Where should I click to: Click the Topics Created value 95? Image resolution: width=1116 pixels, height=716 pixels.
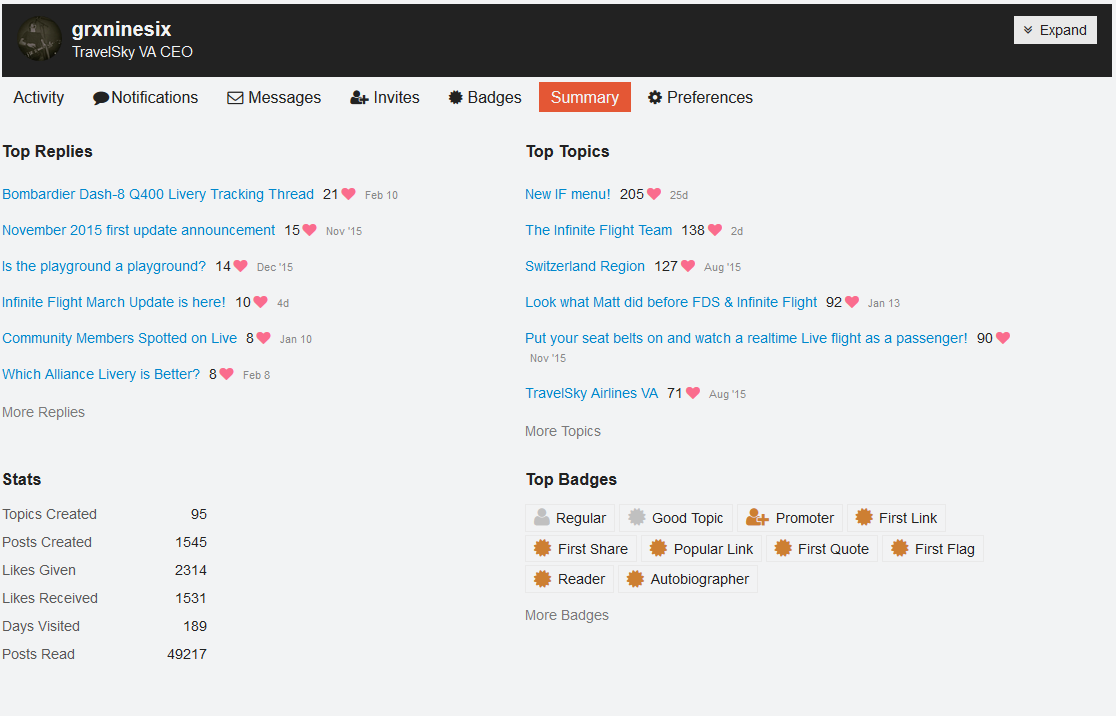199,515
